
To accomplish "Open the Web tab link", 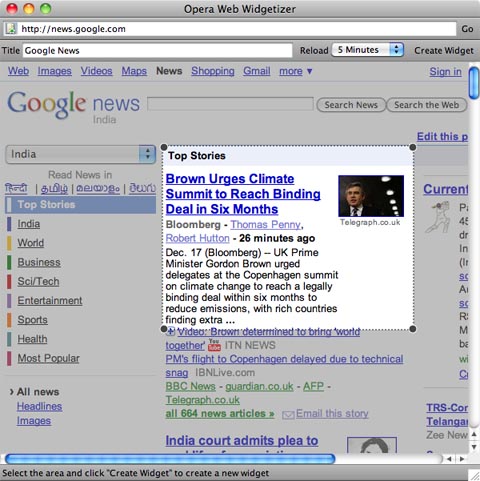I will [x=18, y=71].
